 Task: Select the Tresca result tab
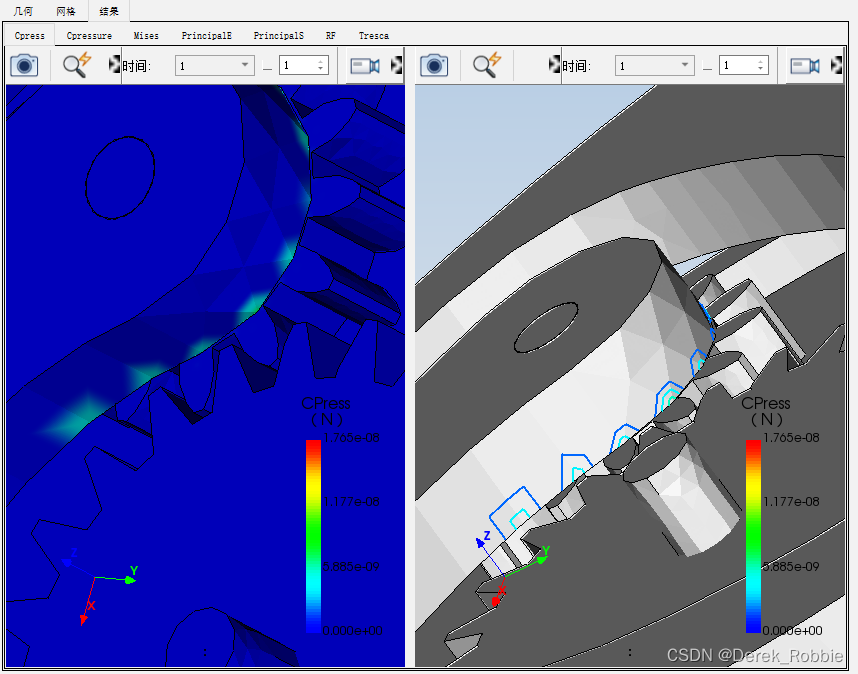click(374, 36)
